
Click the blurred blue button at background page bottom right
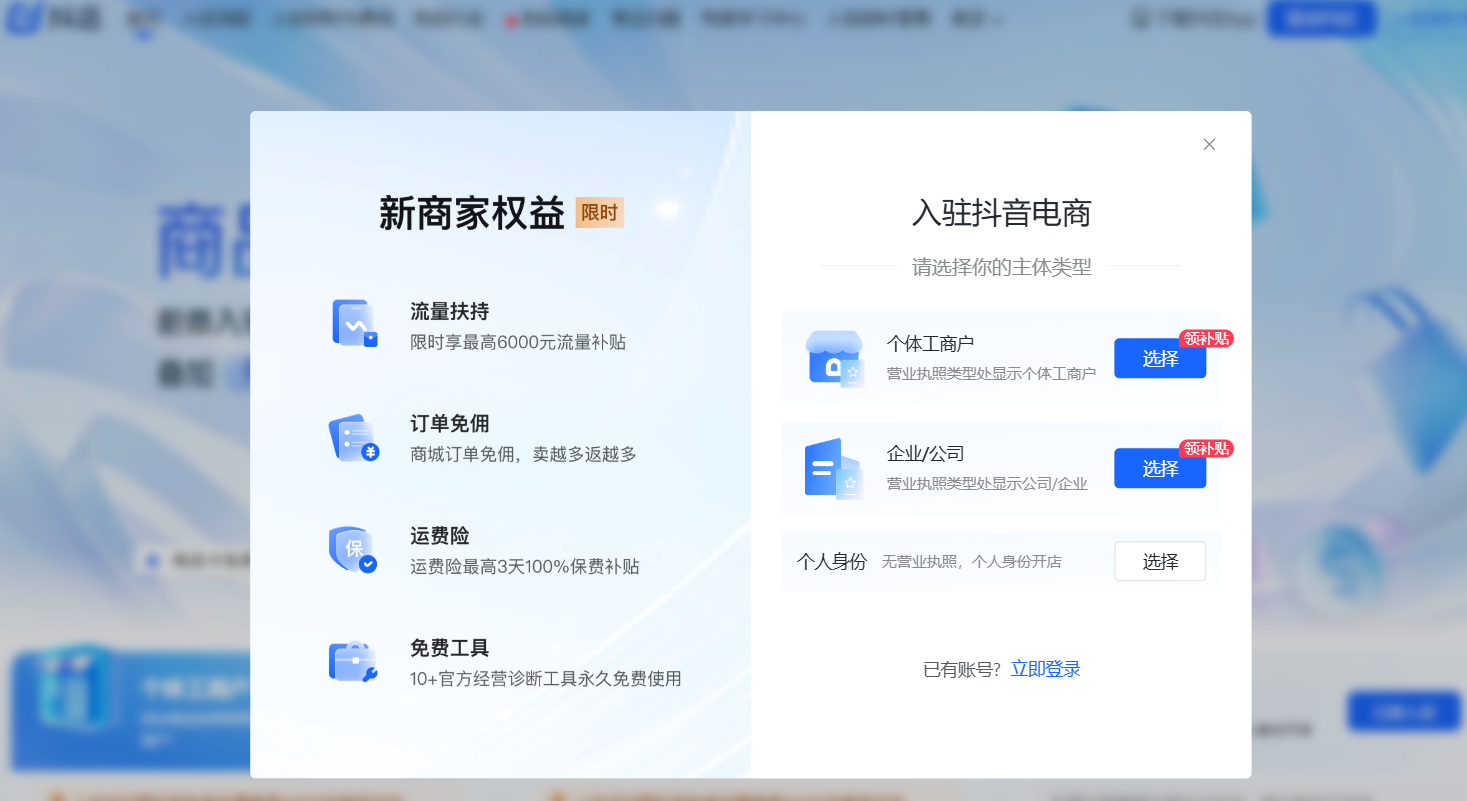[1404, 711]
